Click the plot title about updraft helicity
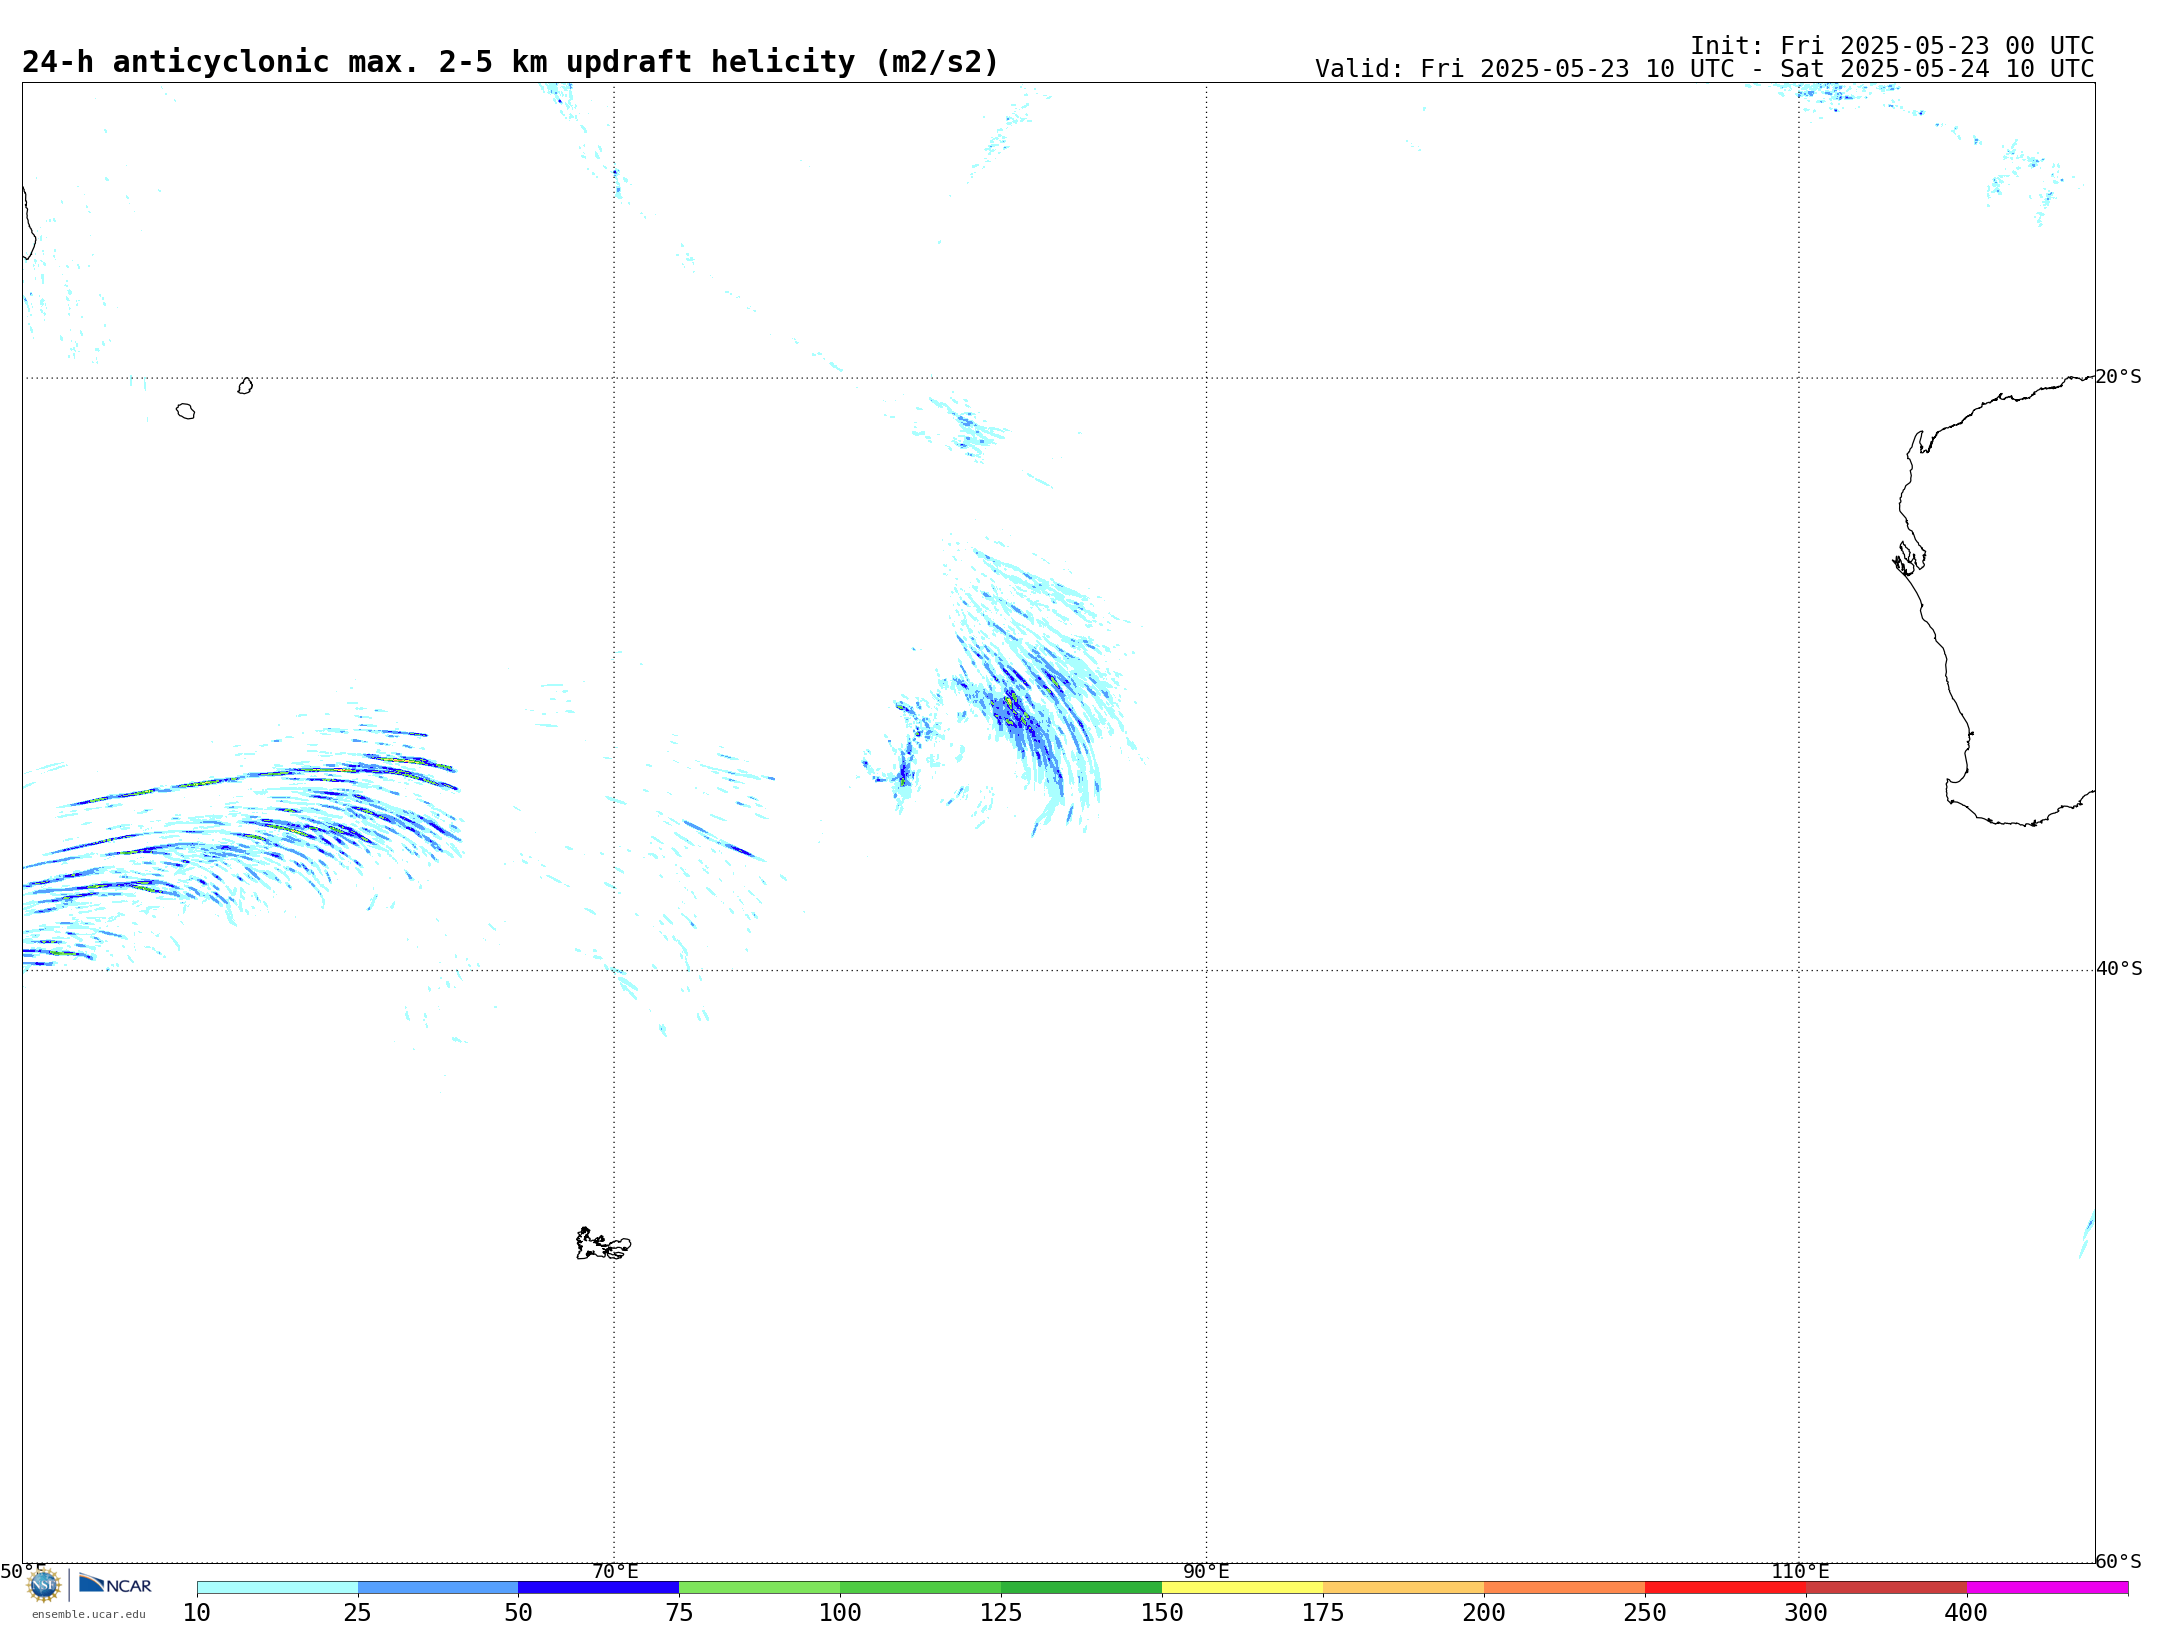2160x1626 pixels. [x=510, y=62]
